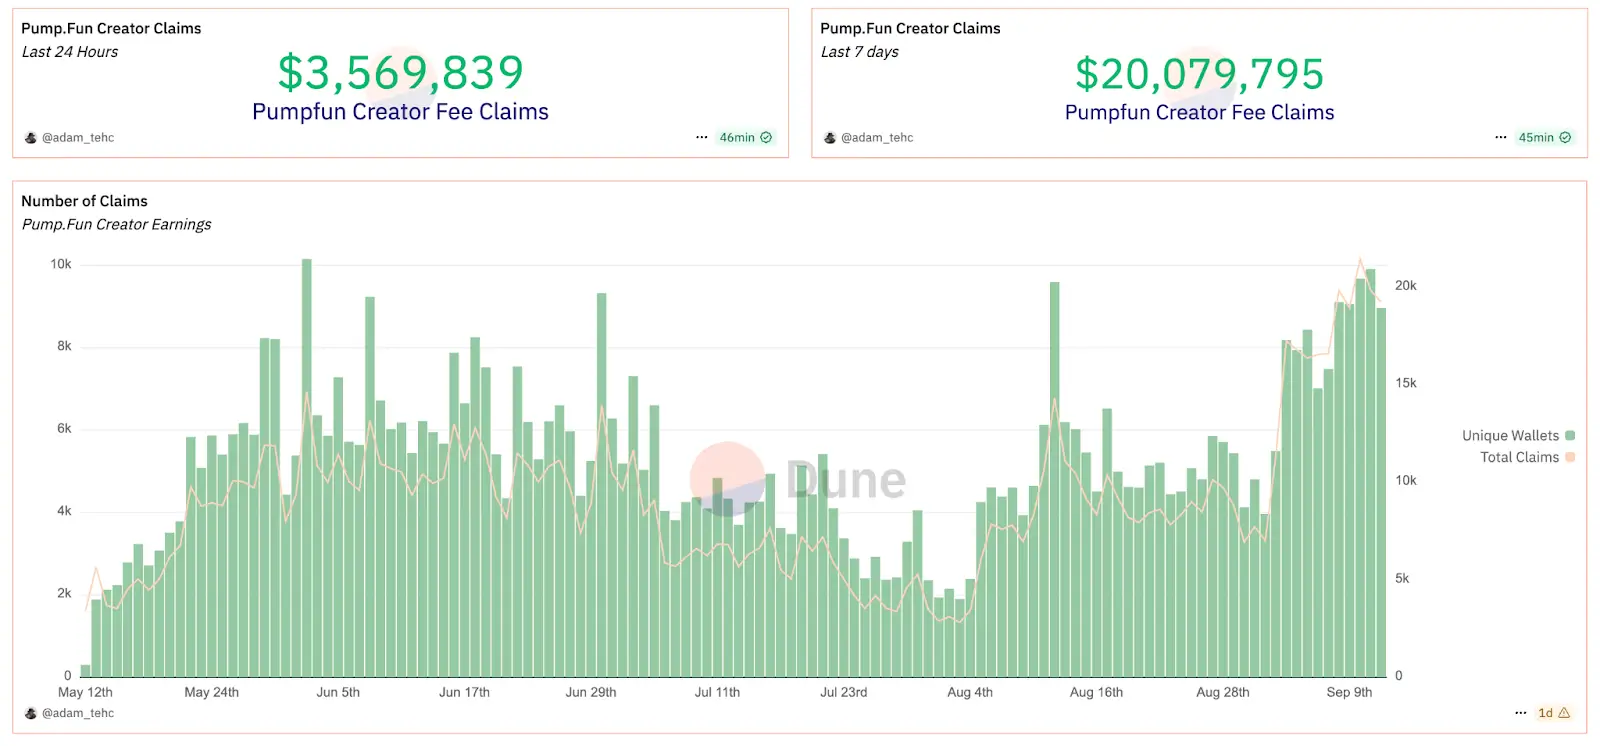Click the $3,569,839 counter value
Image resolution: width=1600 pixels, height=746 pixels.
pos(400,72)
